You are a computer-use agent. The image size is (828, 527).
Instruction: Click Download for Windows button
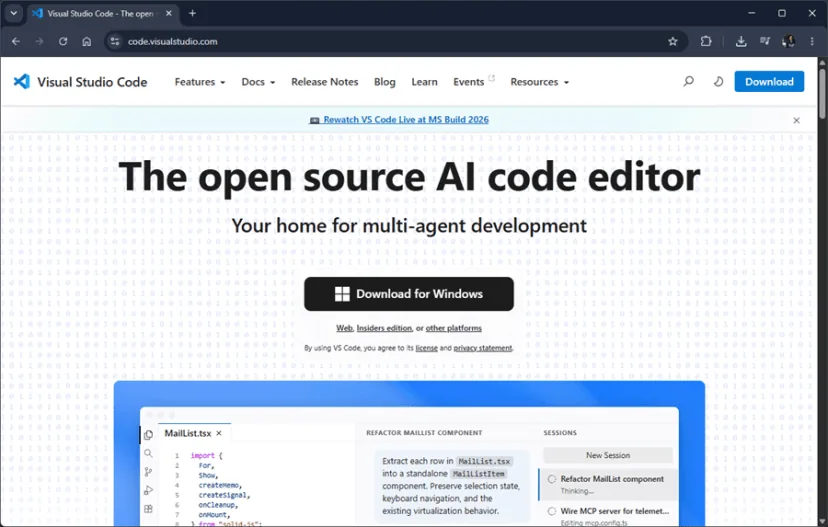[409, 294]
